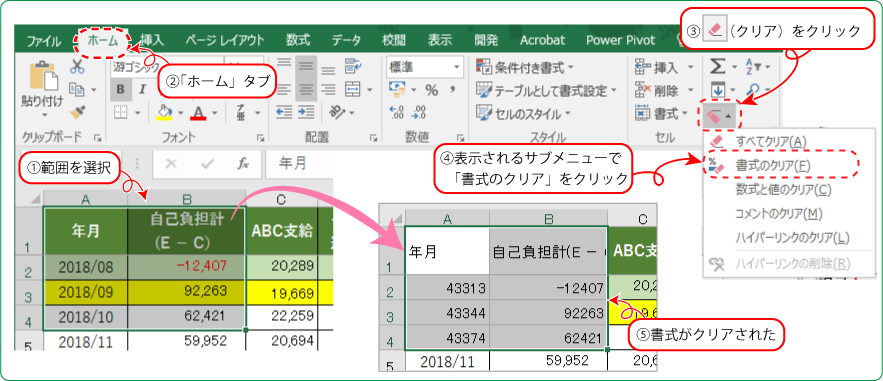The image size is (883, 381).
Task: Choose ハイパーリンクのクリア(L) menu item
Action: 790,238
